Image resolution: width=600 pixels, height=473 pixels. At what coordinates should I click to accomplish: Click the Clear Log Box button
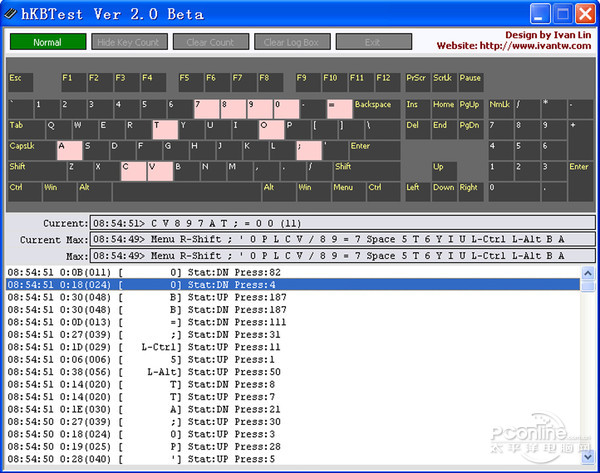pos(291,42)
